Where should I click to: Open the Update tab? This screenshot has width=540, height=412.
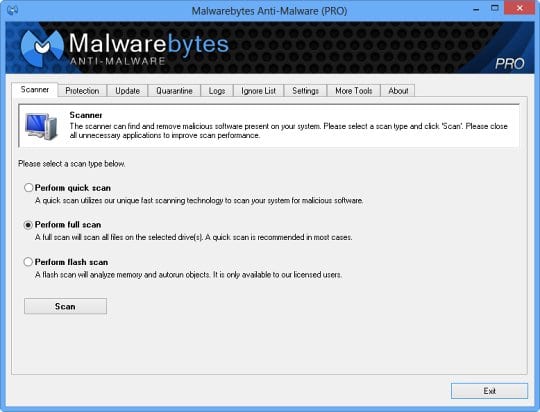point(127,91)
